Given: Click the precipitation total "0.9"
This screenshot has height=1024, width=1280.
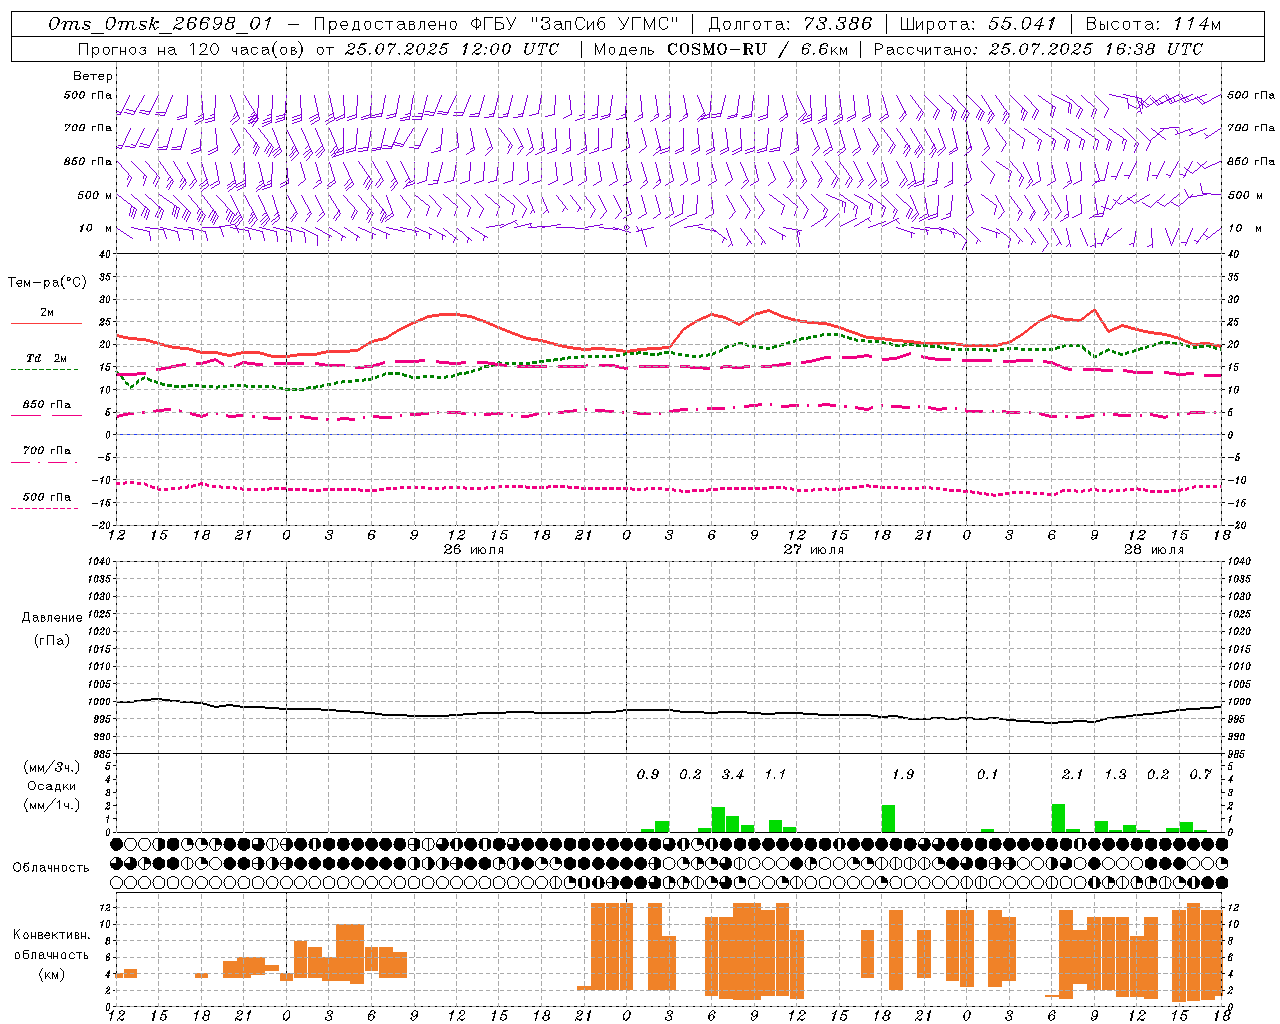Looking at the screenshot, I should pos(648,774).
